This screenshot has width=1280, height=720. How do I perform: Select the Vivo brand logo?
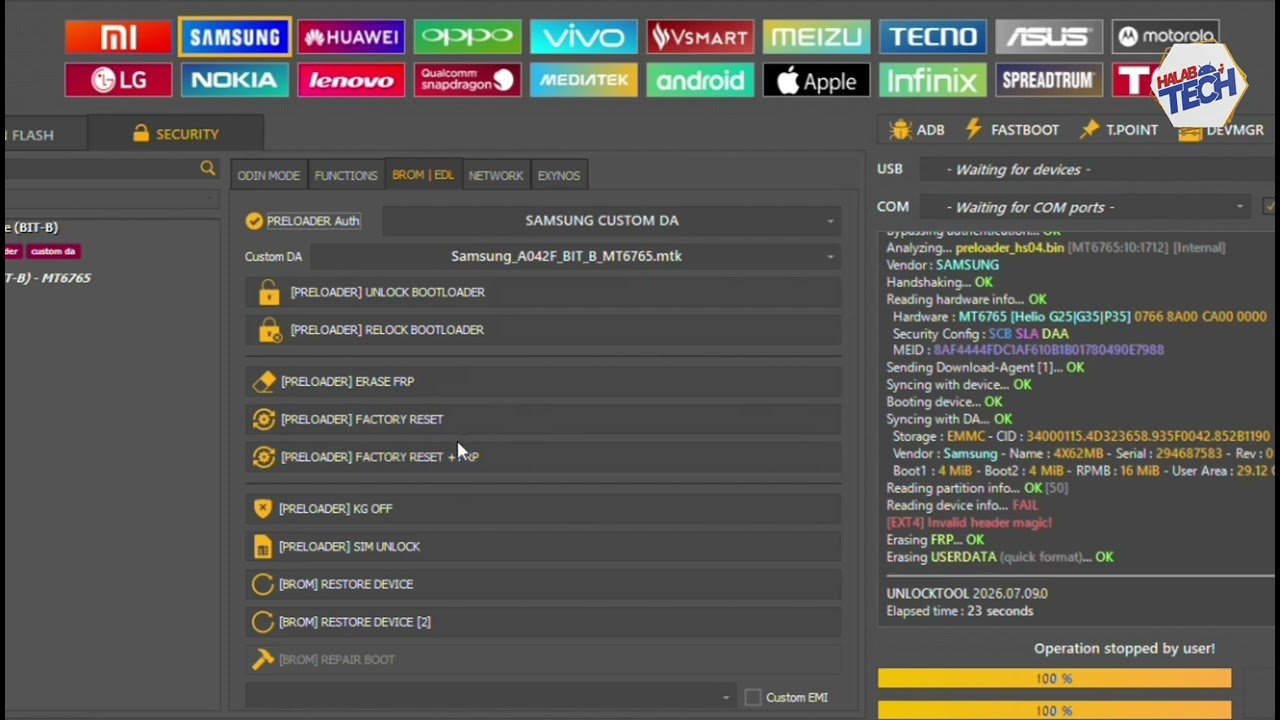click(583, 38)
